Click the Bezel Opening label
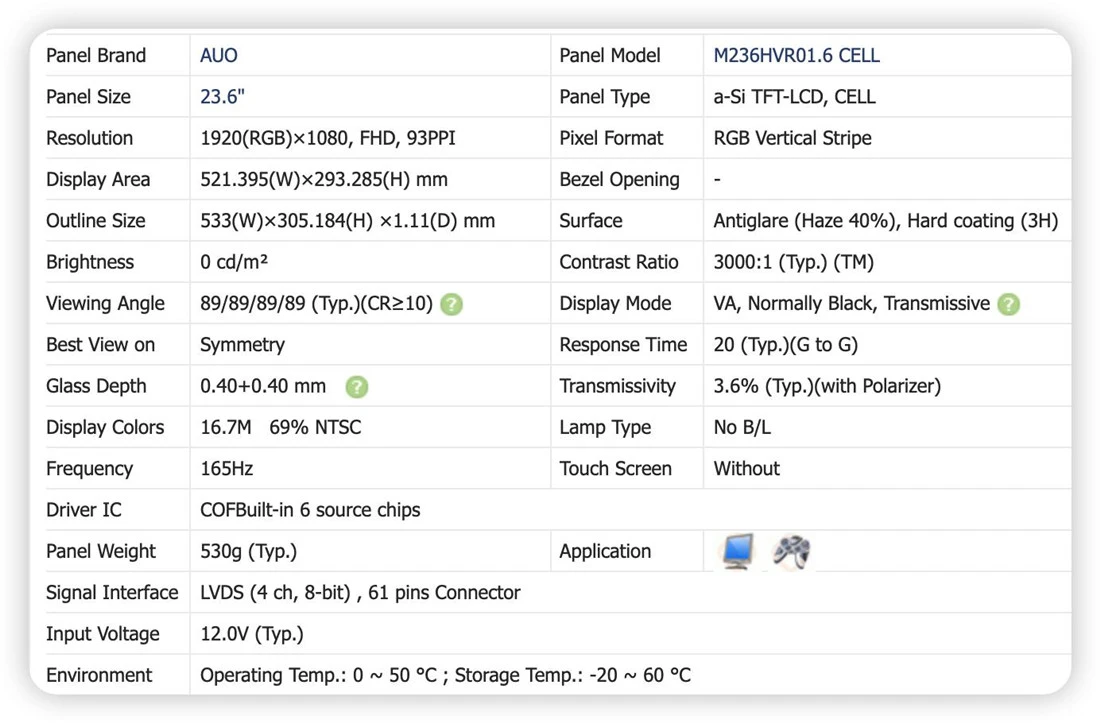This screenshot has height=723, width=1100. tap(619, 180)
